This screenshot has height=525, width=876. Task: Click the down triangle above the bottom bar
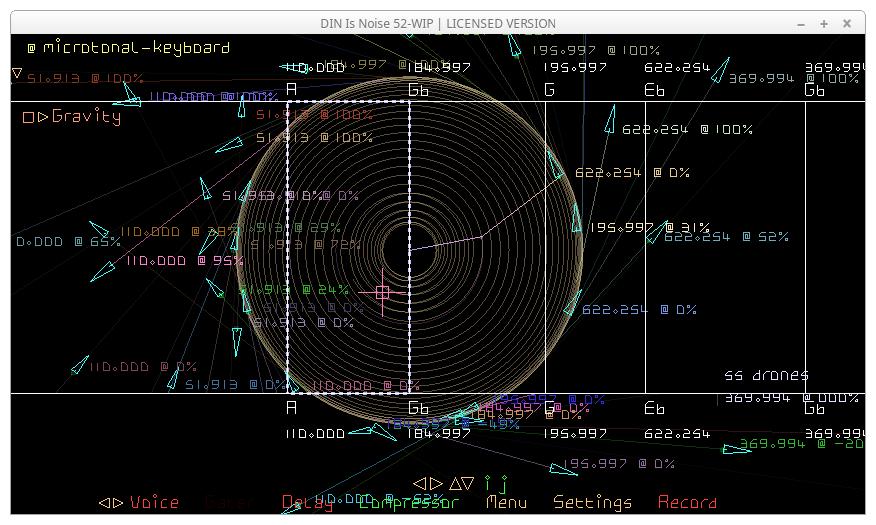[x=468, y=483]
